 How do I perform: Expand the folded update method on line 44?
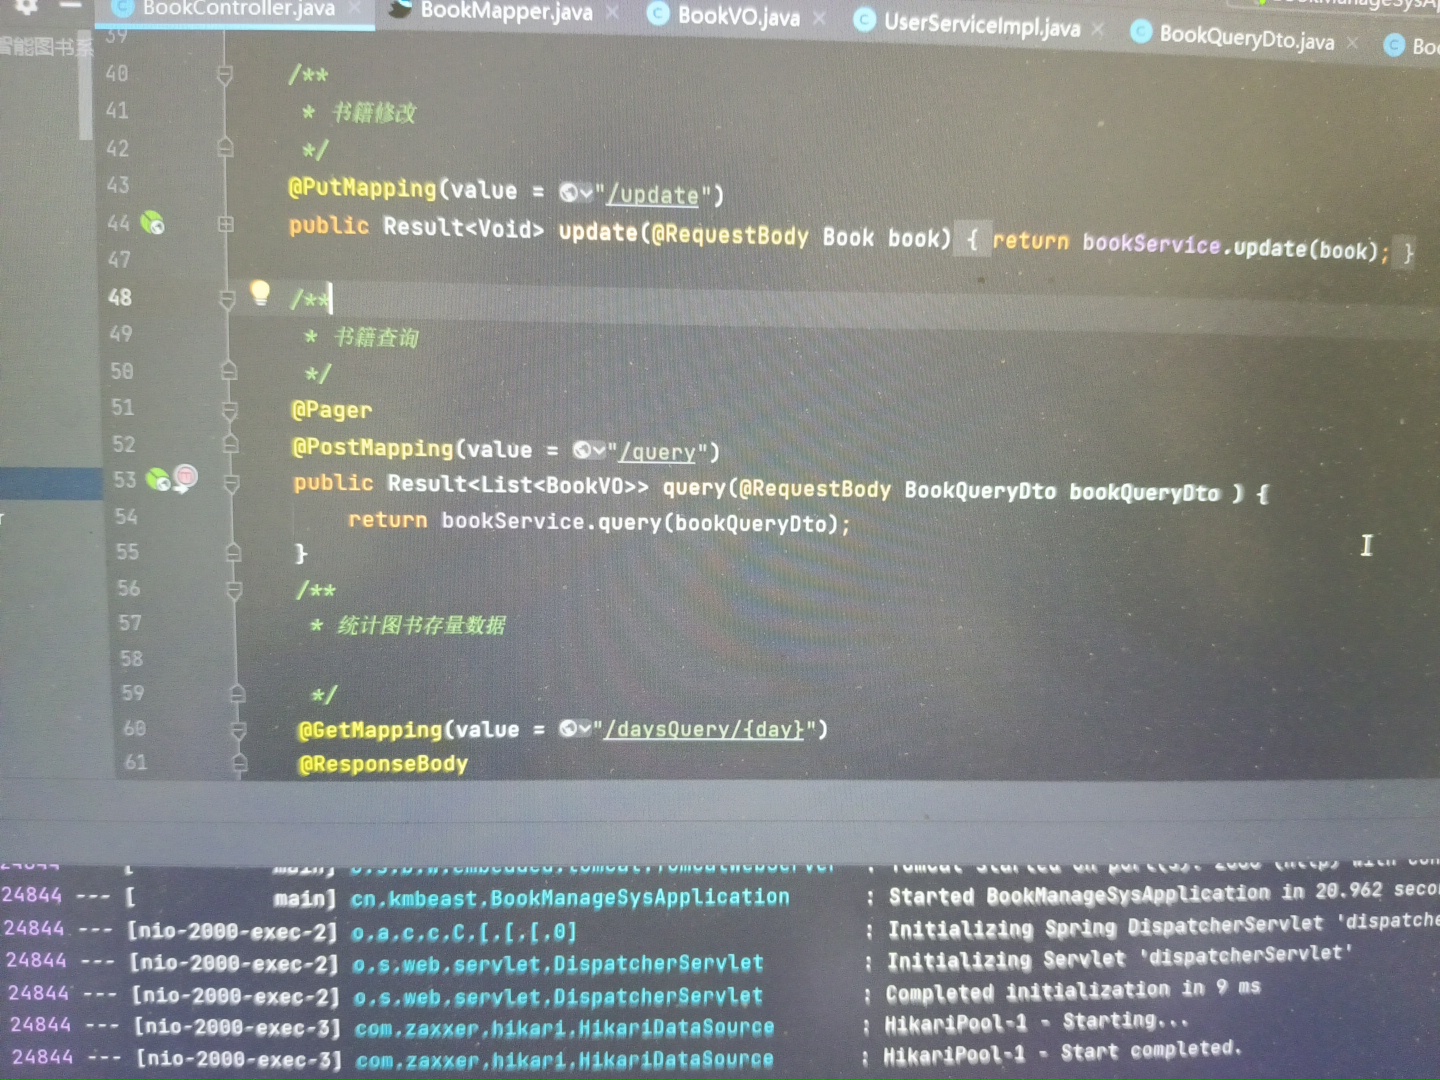[226, 225]
